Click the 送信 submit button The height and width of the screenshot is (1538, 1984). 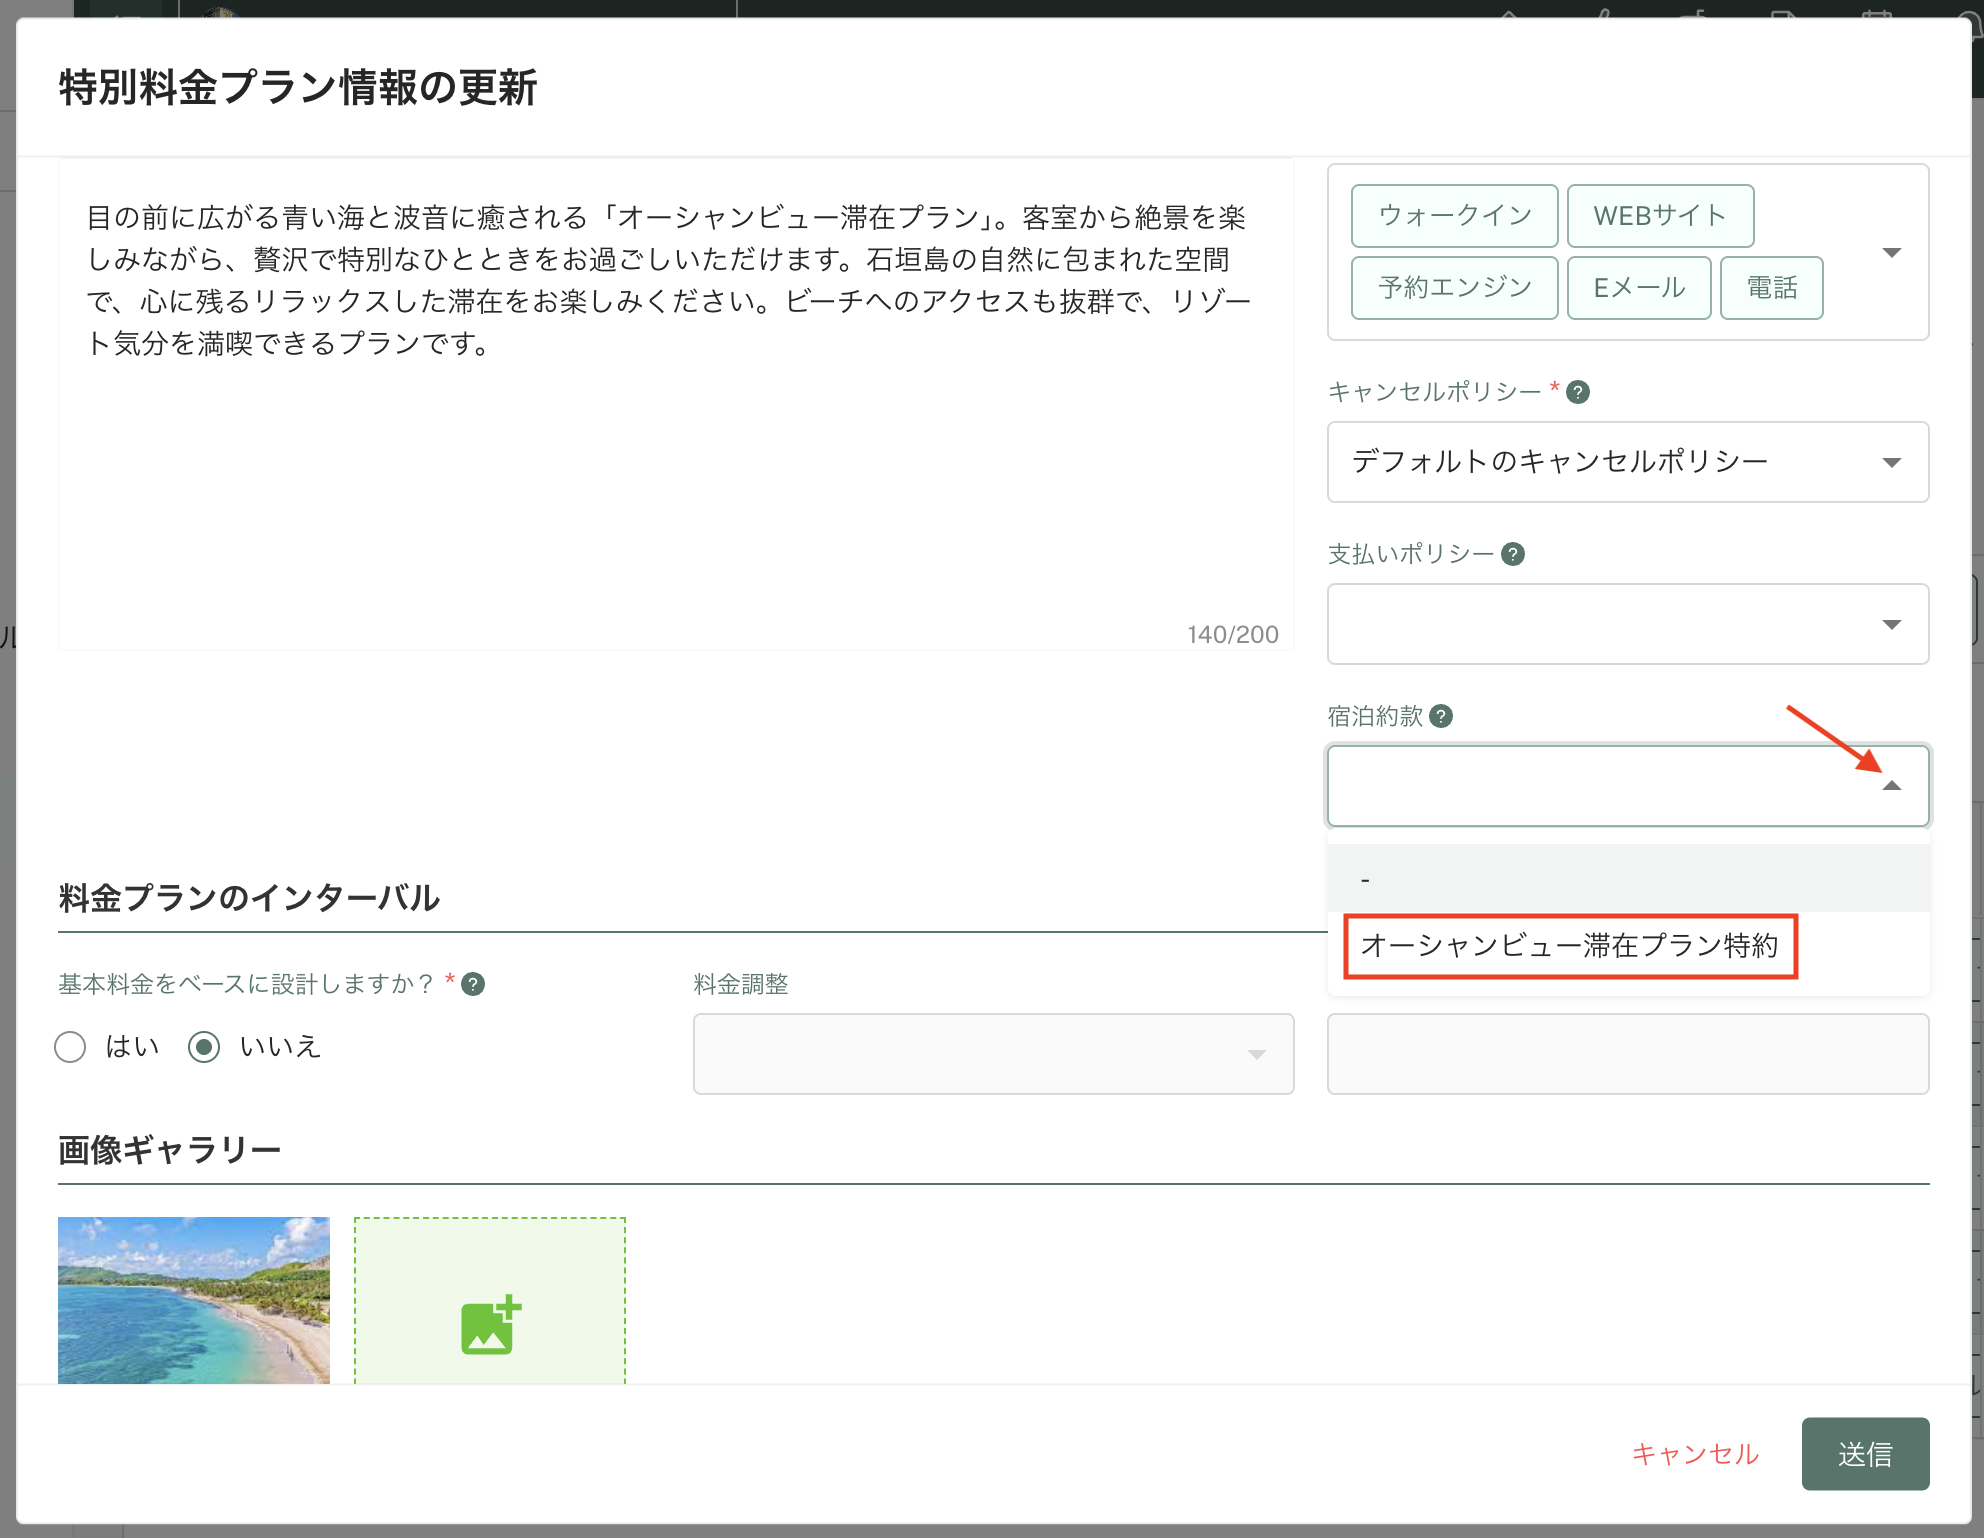point(1865,1454)
